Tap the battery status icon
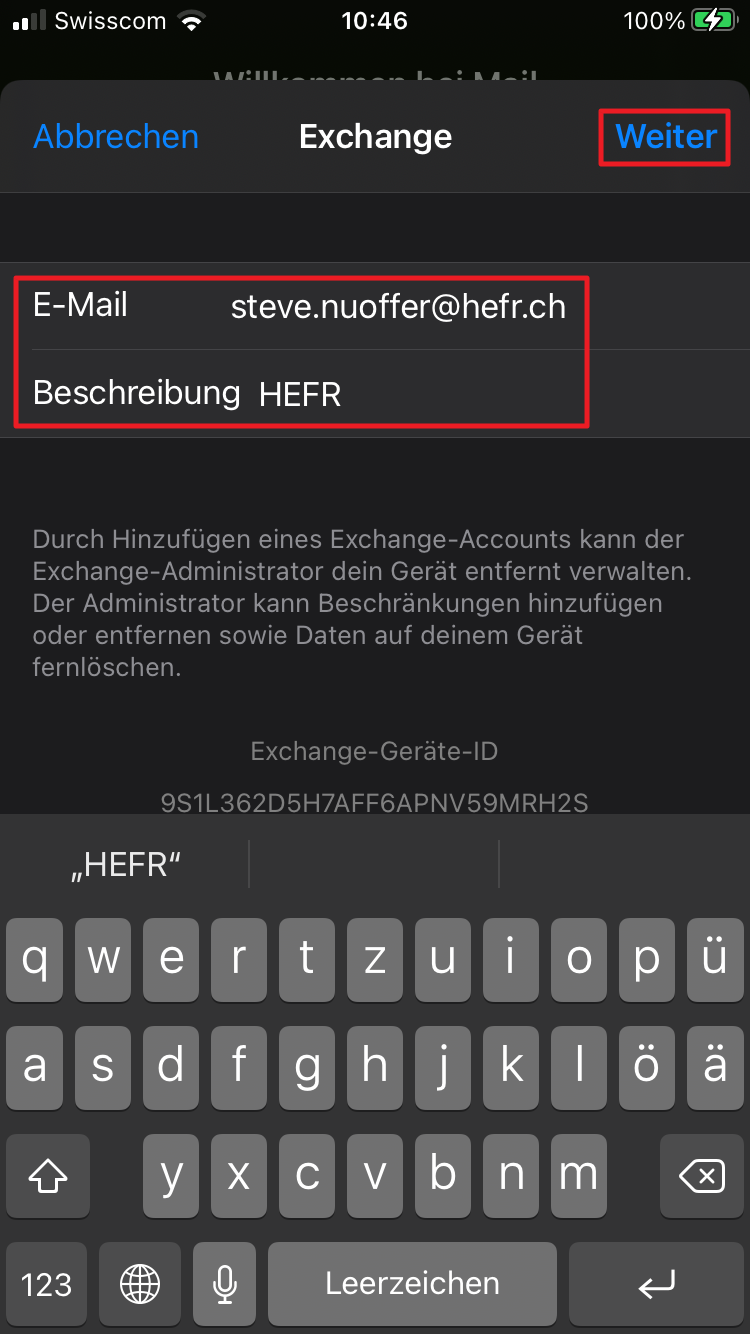Viewport: 750px width, 1334px height. (717, 21)
